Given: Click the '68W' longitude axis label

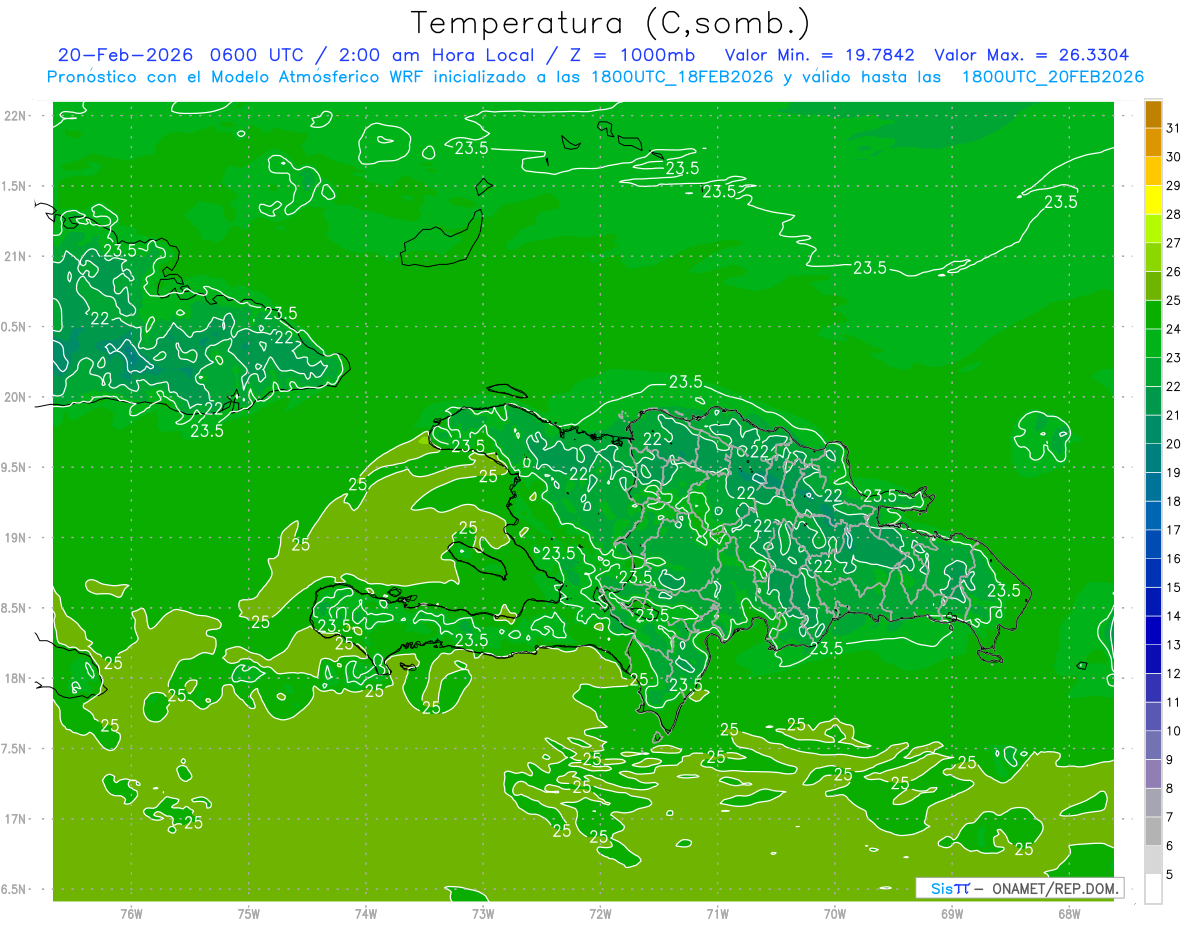Looking at the screenshot, I should tap(1069, 913).
